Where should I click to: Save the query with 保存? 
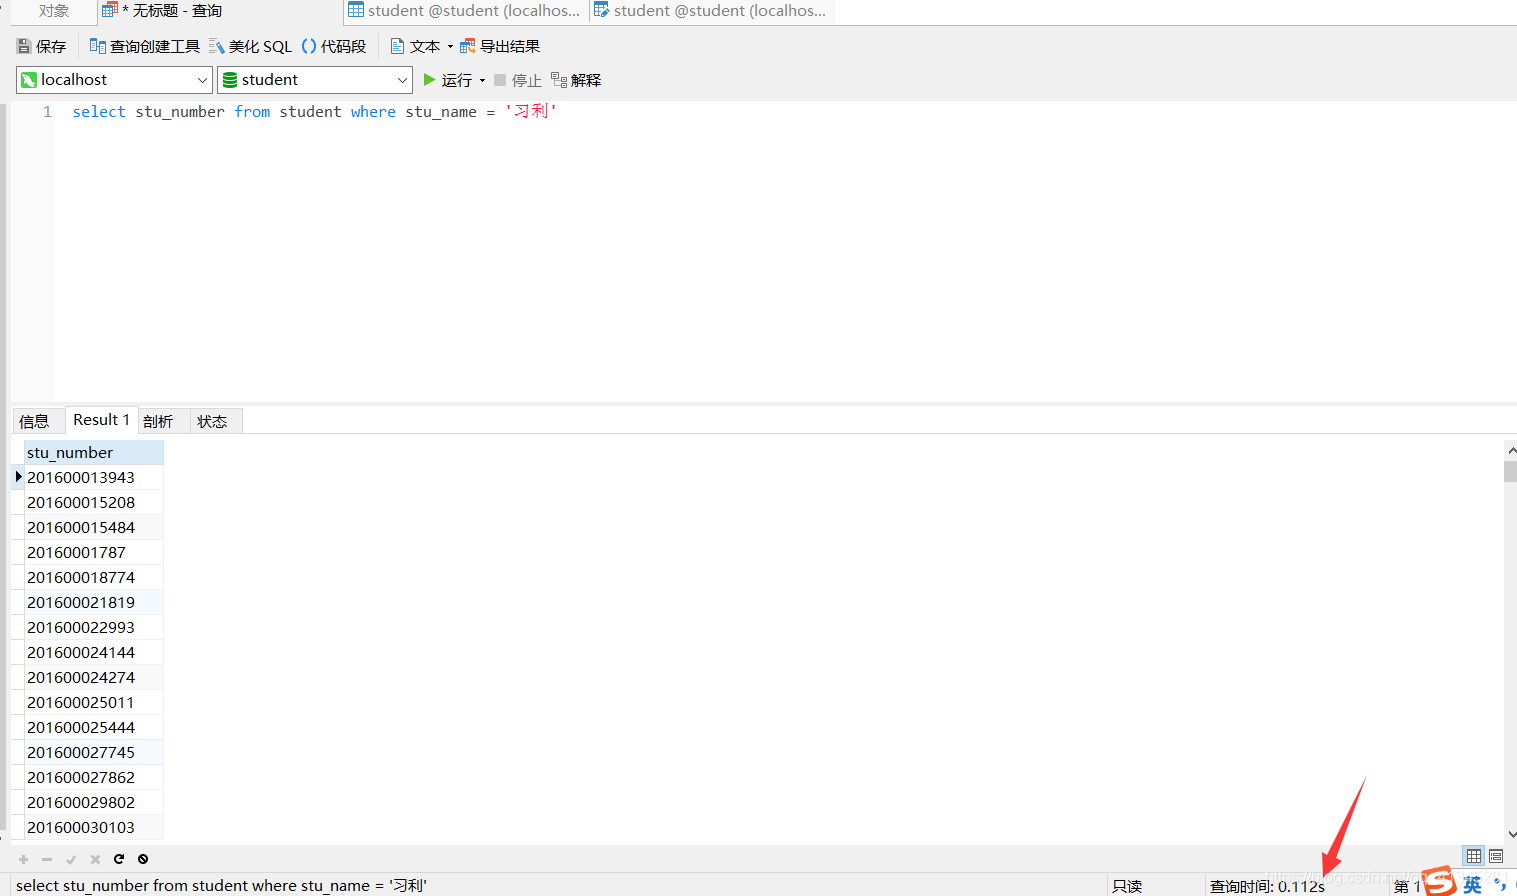click(41, 46)
